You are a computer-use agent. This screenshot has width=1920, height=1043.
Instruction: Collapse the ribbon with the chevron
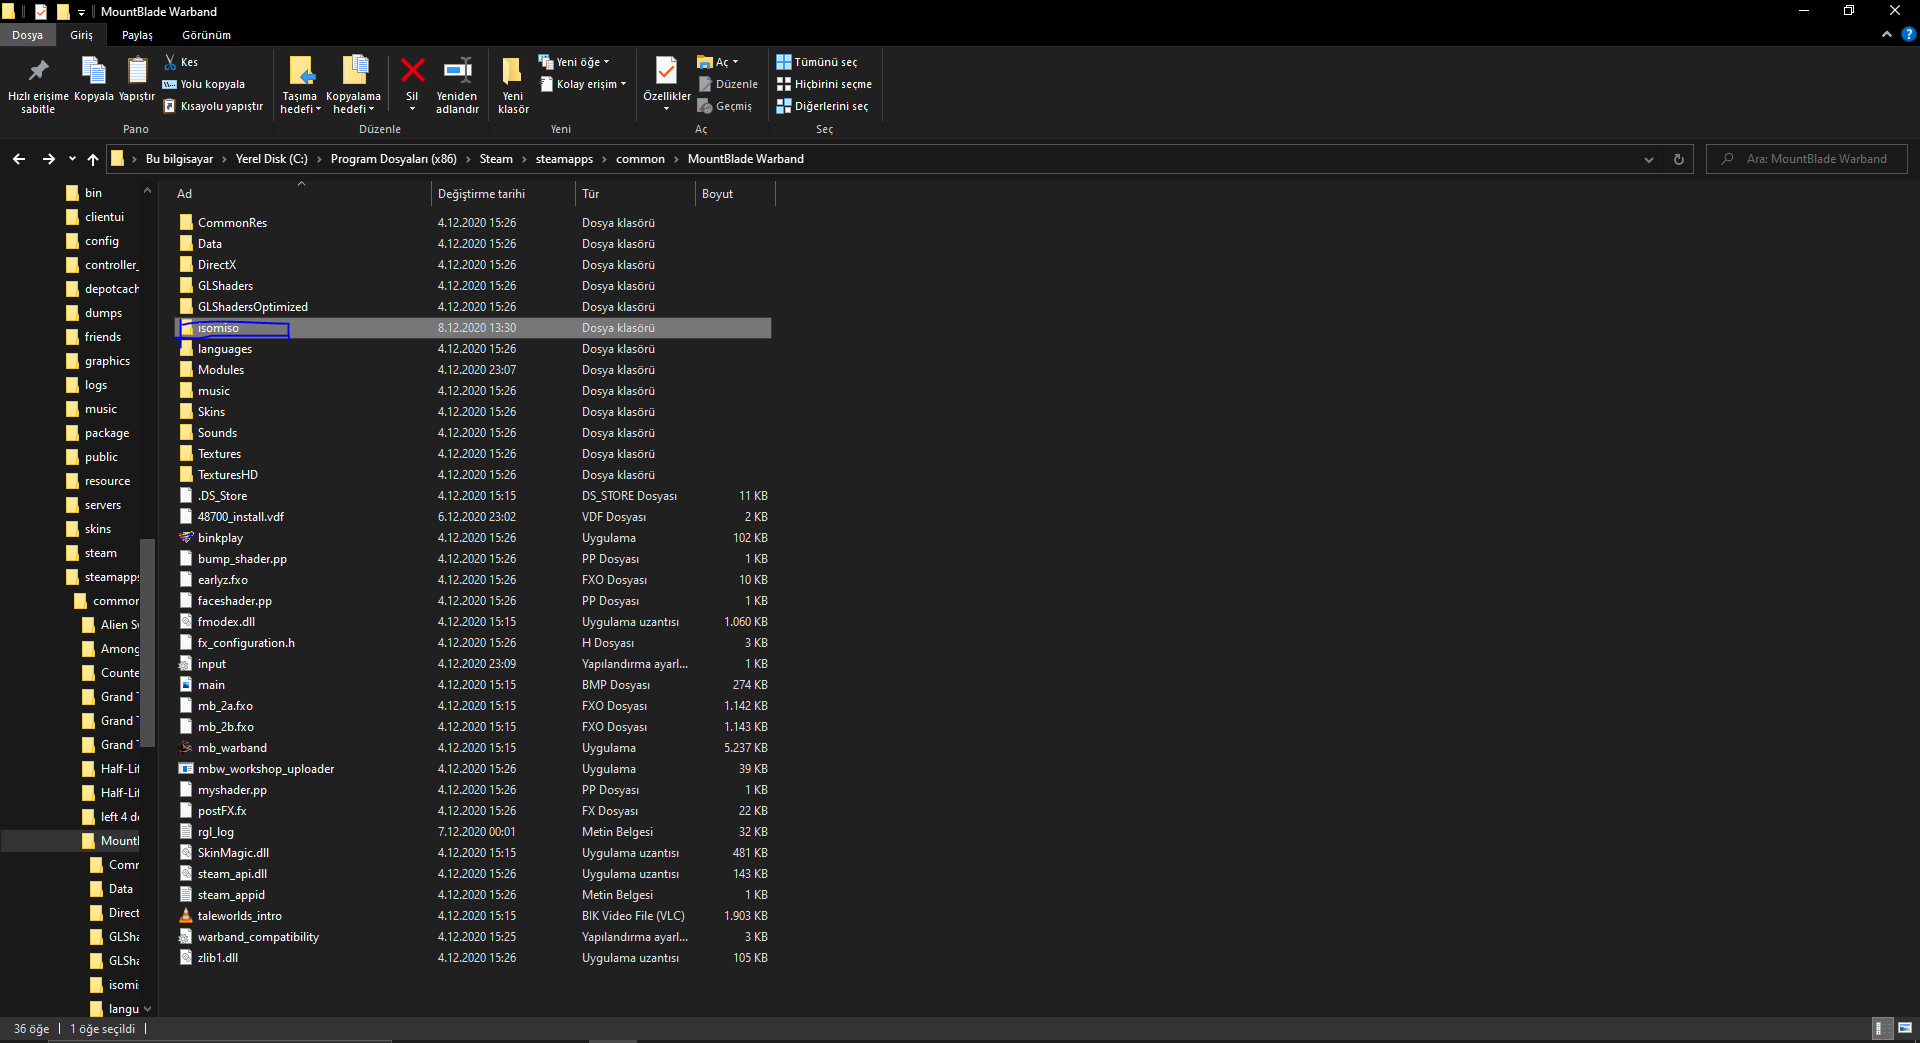point(1887,34)
